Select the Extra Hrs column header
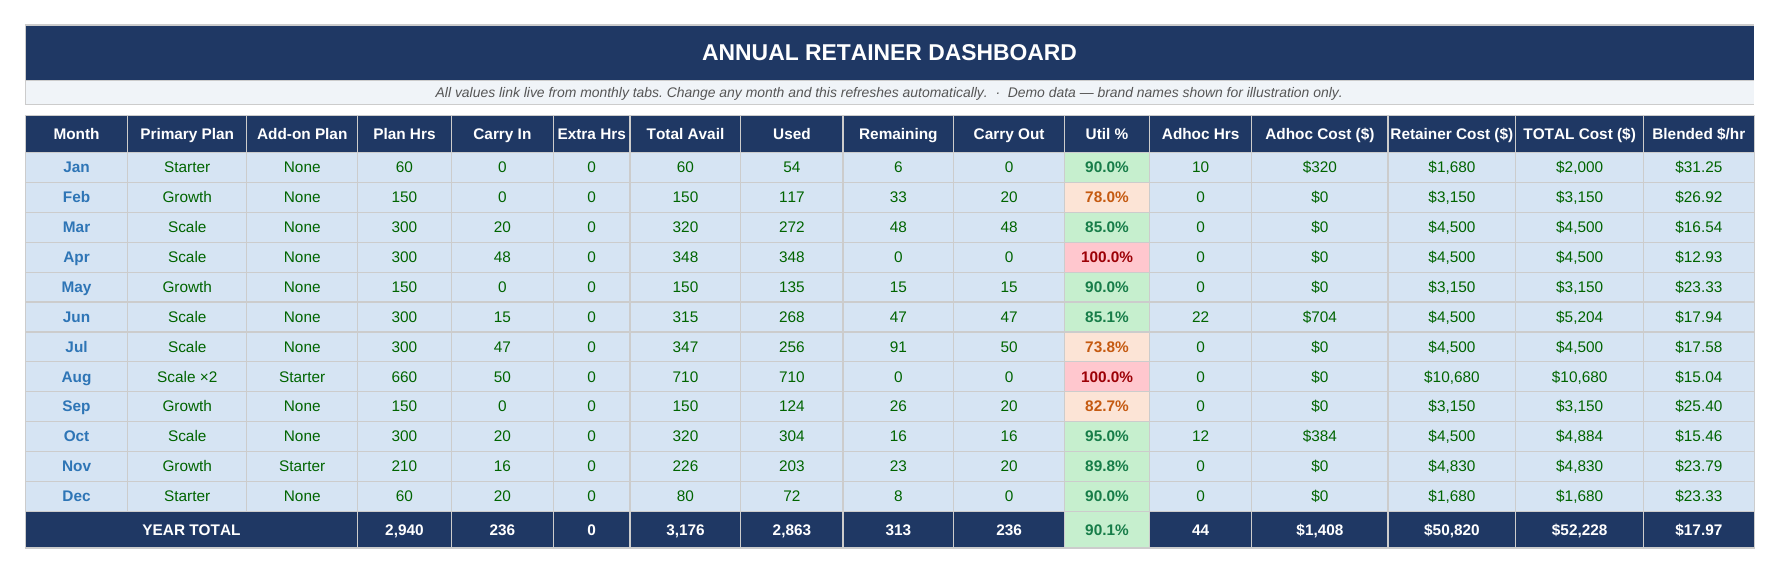1779x573 pixels. [x=591, y=134]
